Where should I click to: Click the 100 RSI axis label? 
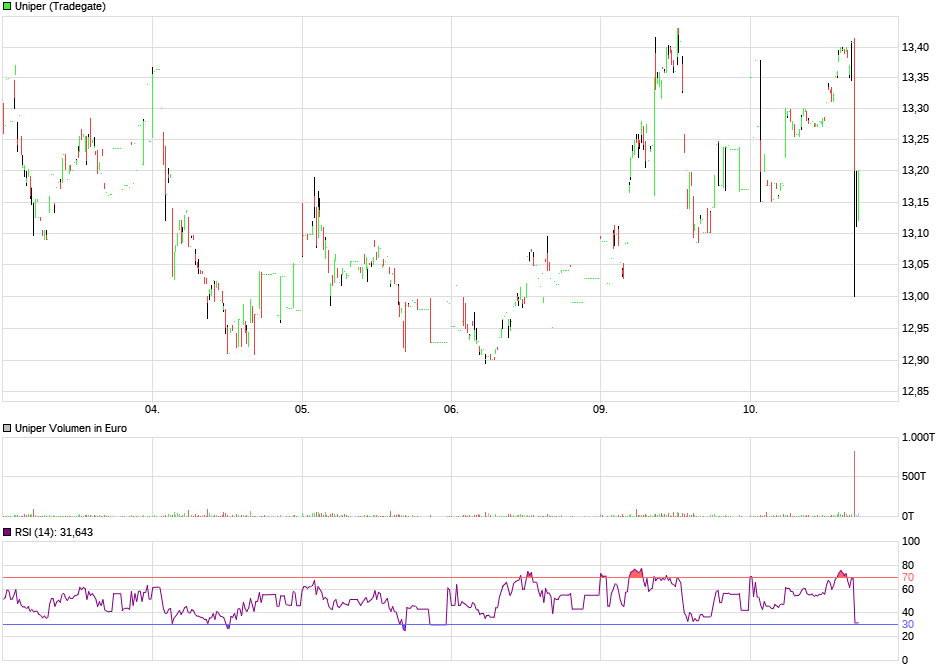click(911, 541)
